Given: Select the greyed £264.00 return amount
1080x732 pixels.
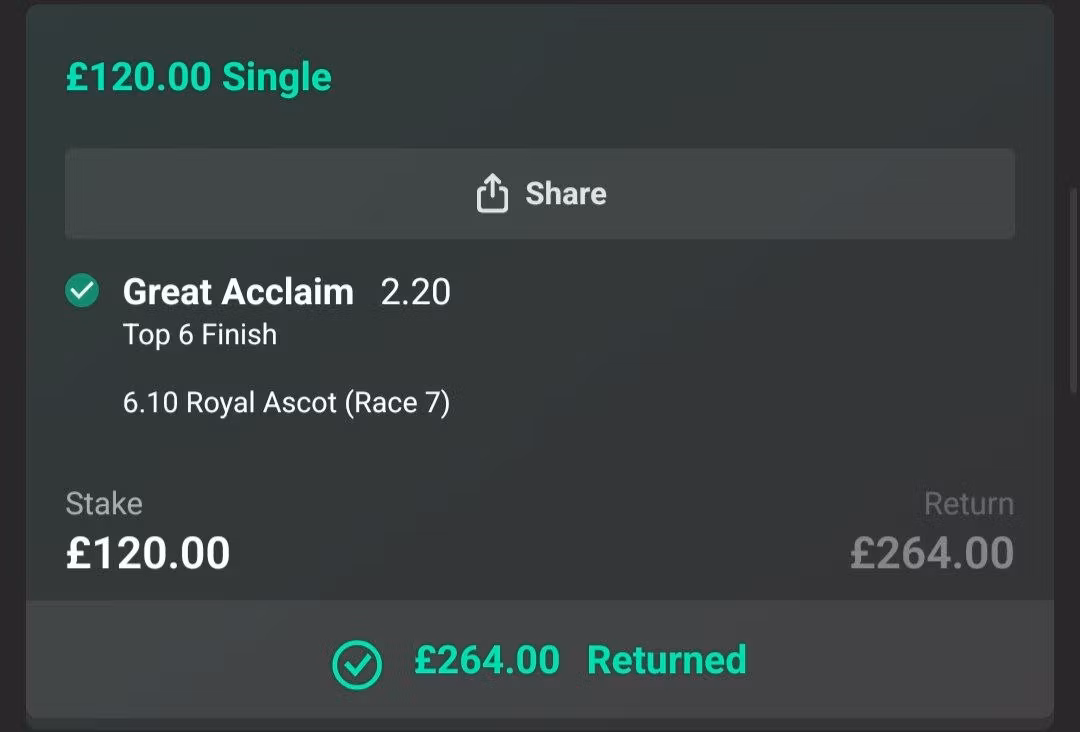Looking at the screenshot, I should tap(932, 553).
